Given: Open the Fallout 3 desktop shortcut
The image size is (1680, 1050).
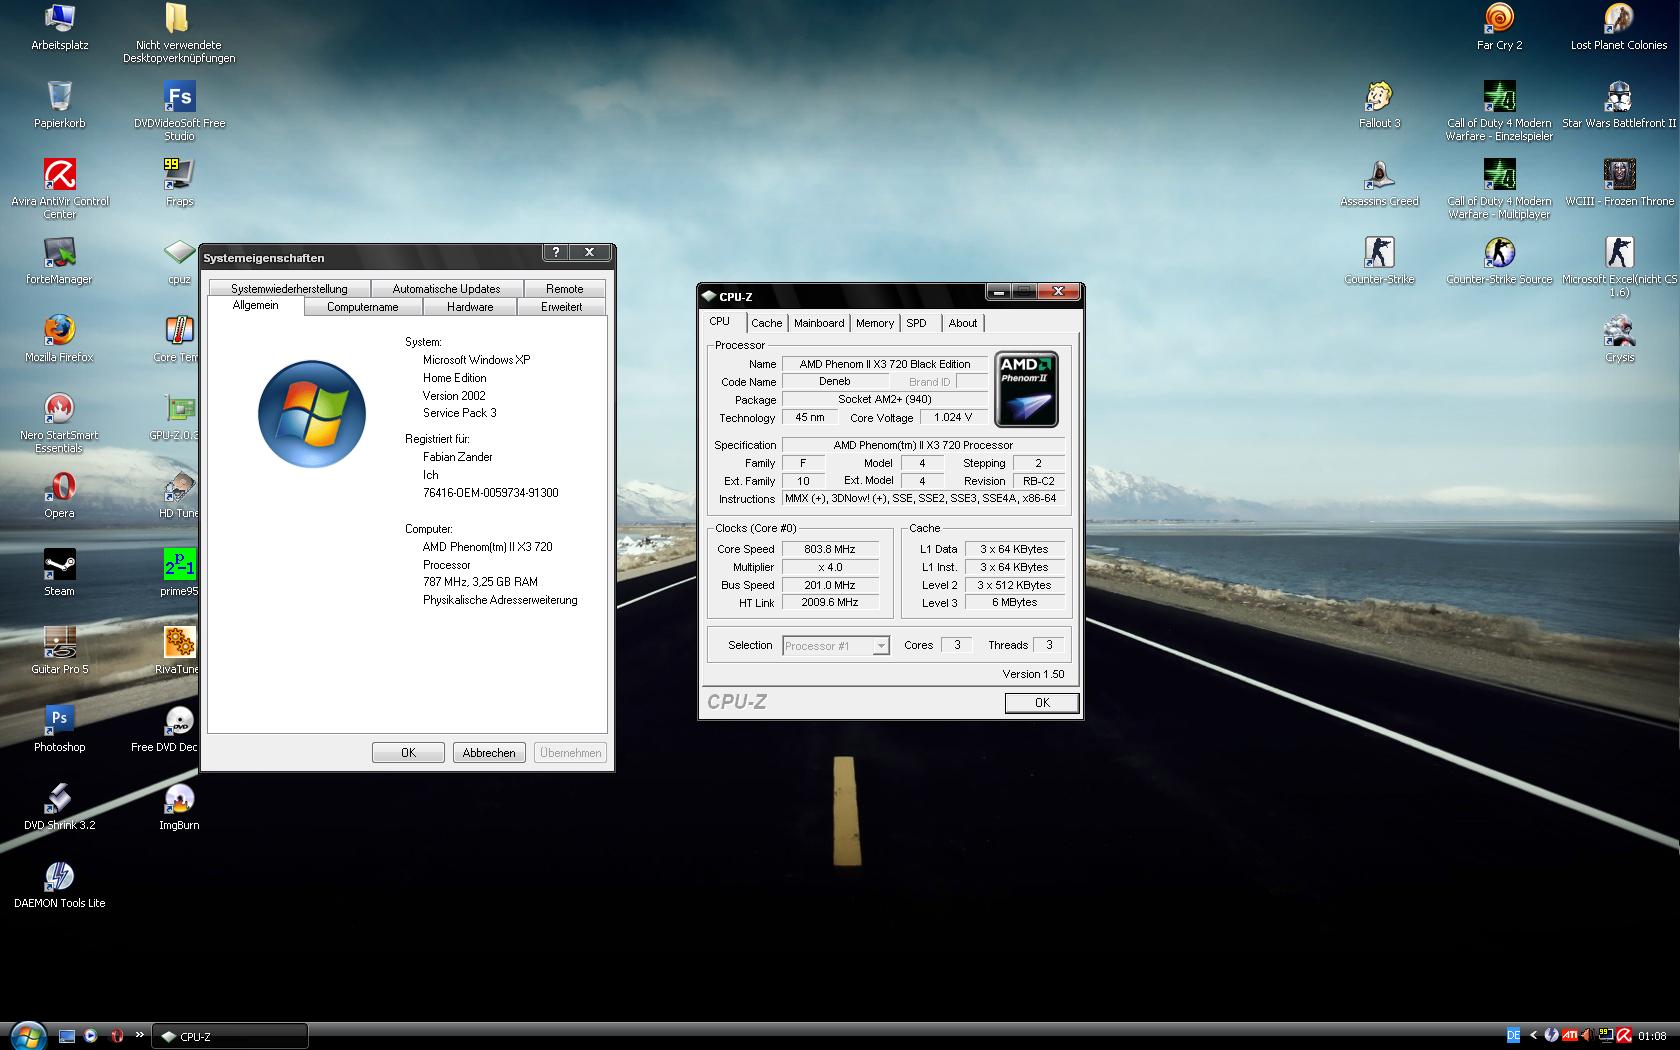Looking at the screenshot, I should [x=1380, y=105].
